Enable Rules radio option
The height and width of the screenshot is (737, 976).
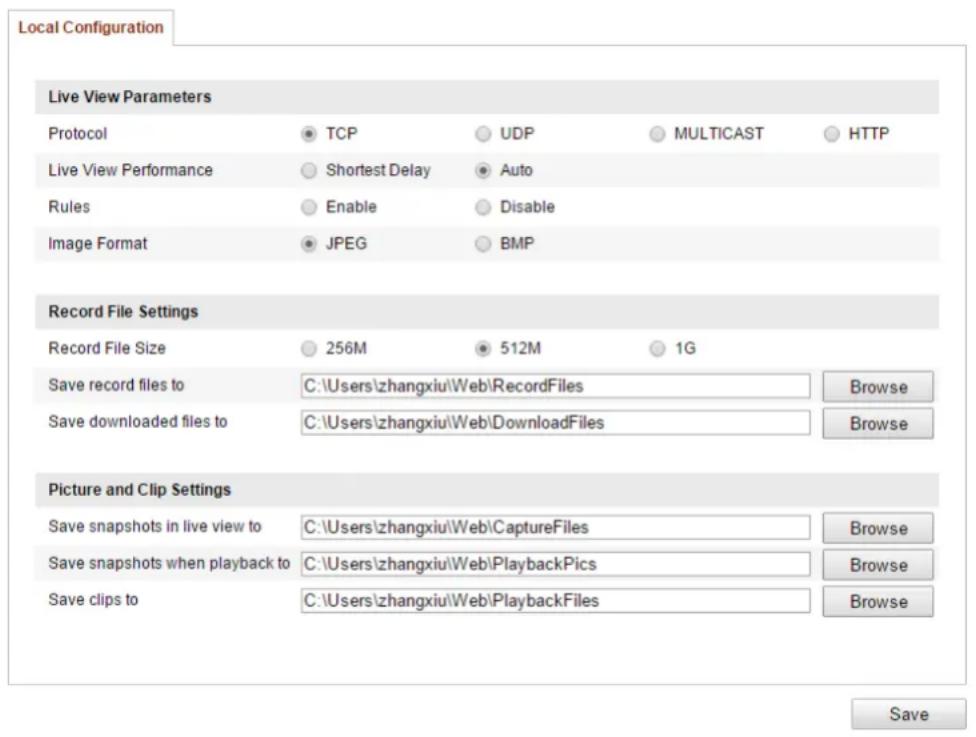pos(309,207)
